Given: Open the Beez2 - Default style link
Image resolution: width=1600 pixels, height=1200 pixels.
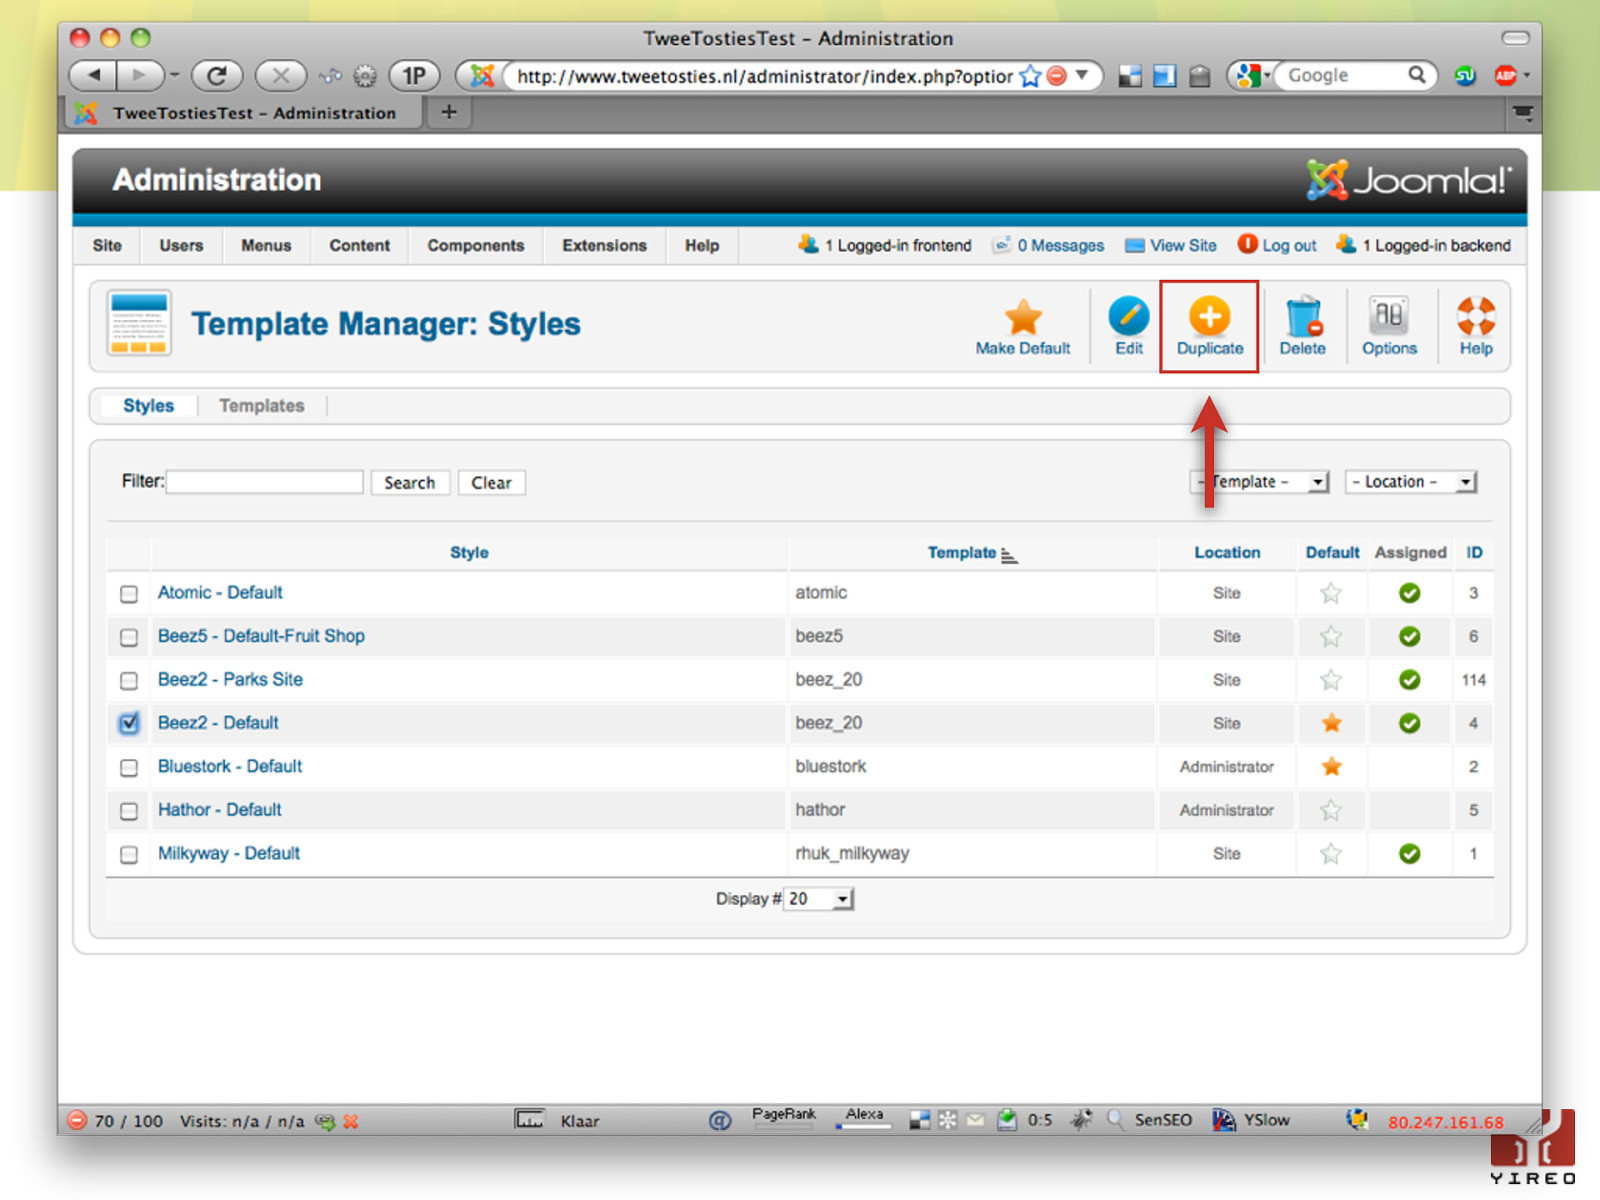Looking at the screenshot, I should (x=218, y=722).
